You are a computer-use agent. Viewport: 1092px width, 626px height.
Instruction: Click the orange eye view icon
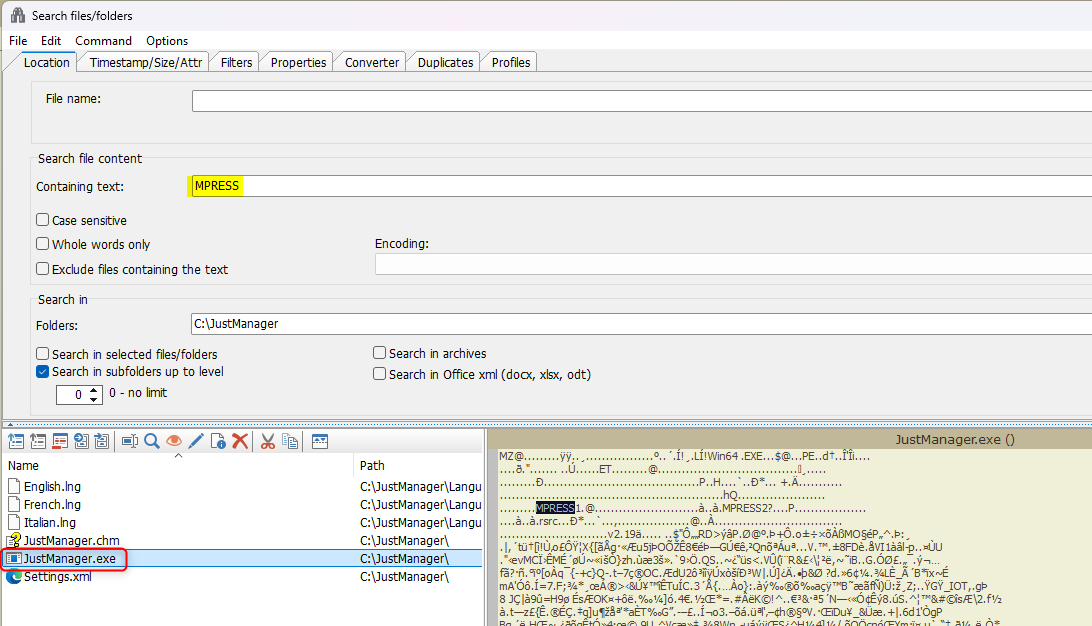point(174,441)
